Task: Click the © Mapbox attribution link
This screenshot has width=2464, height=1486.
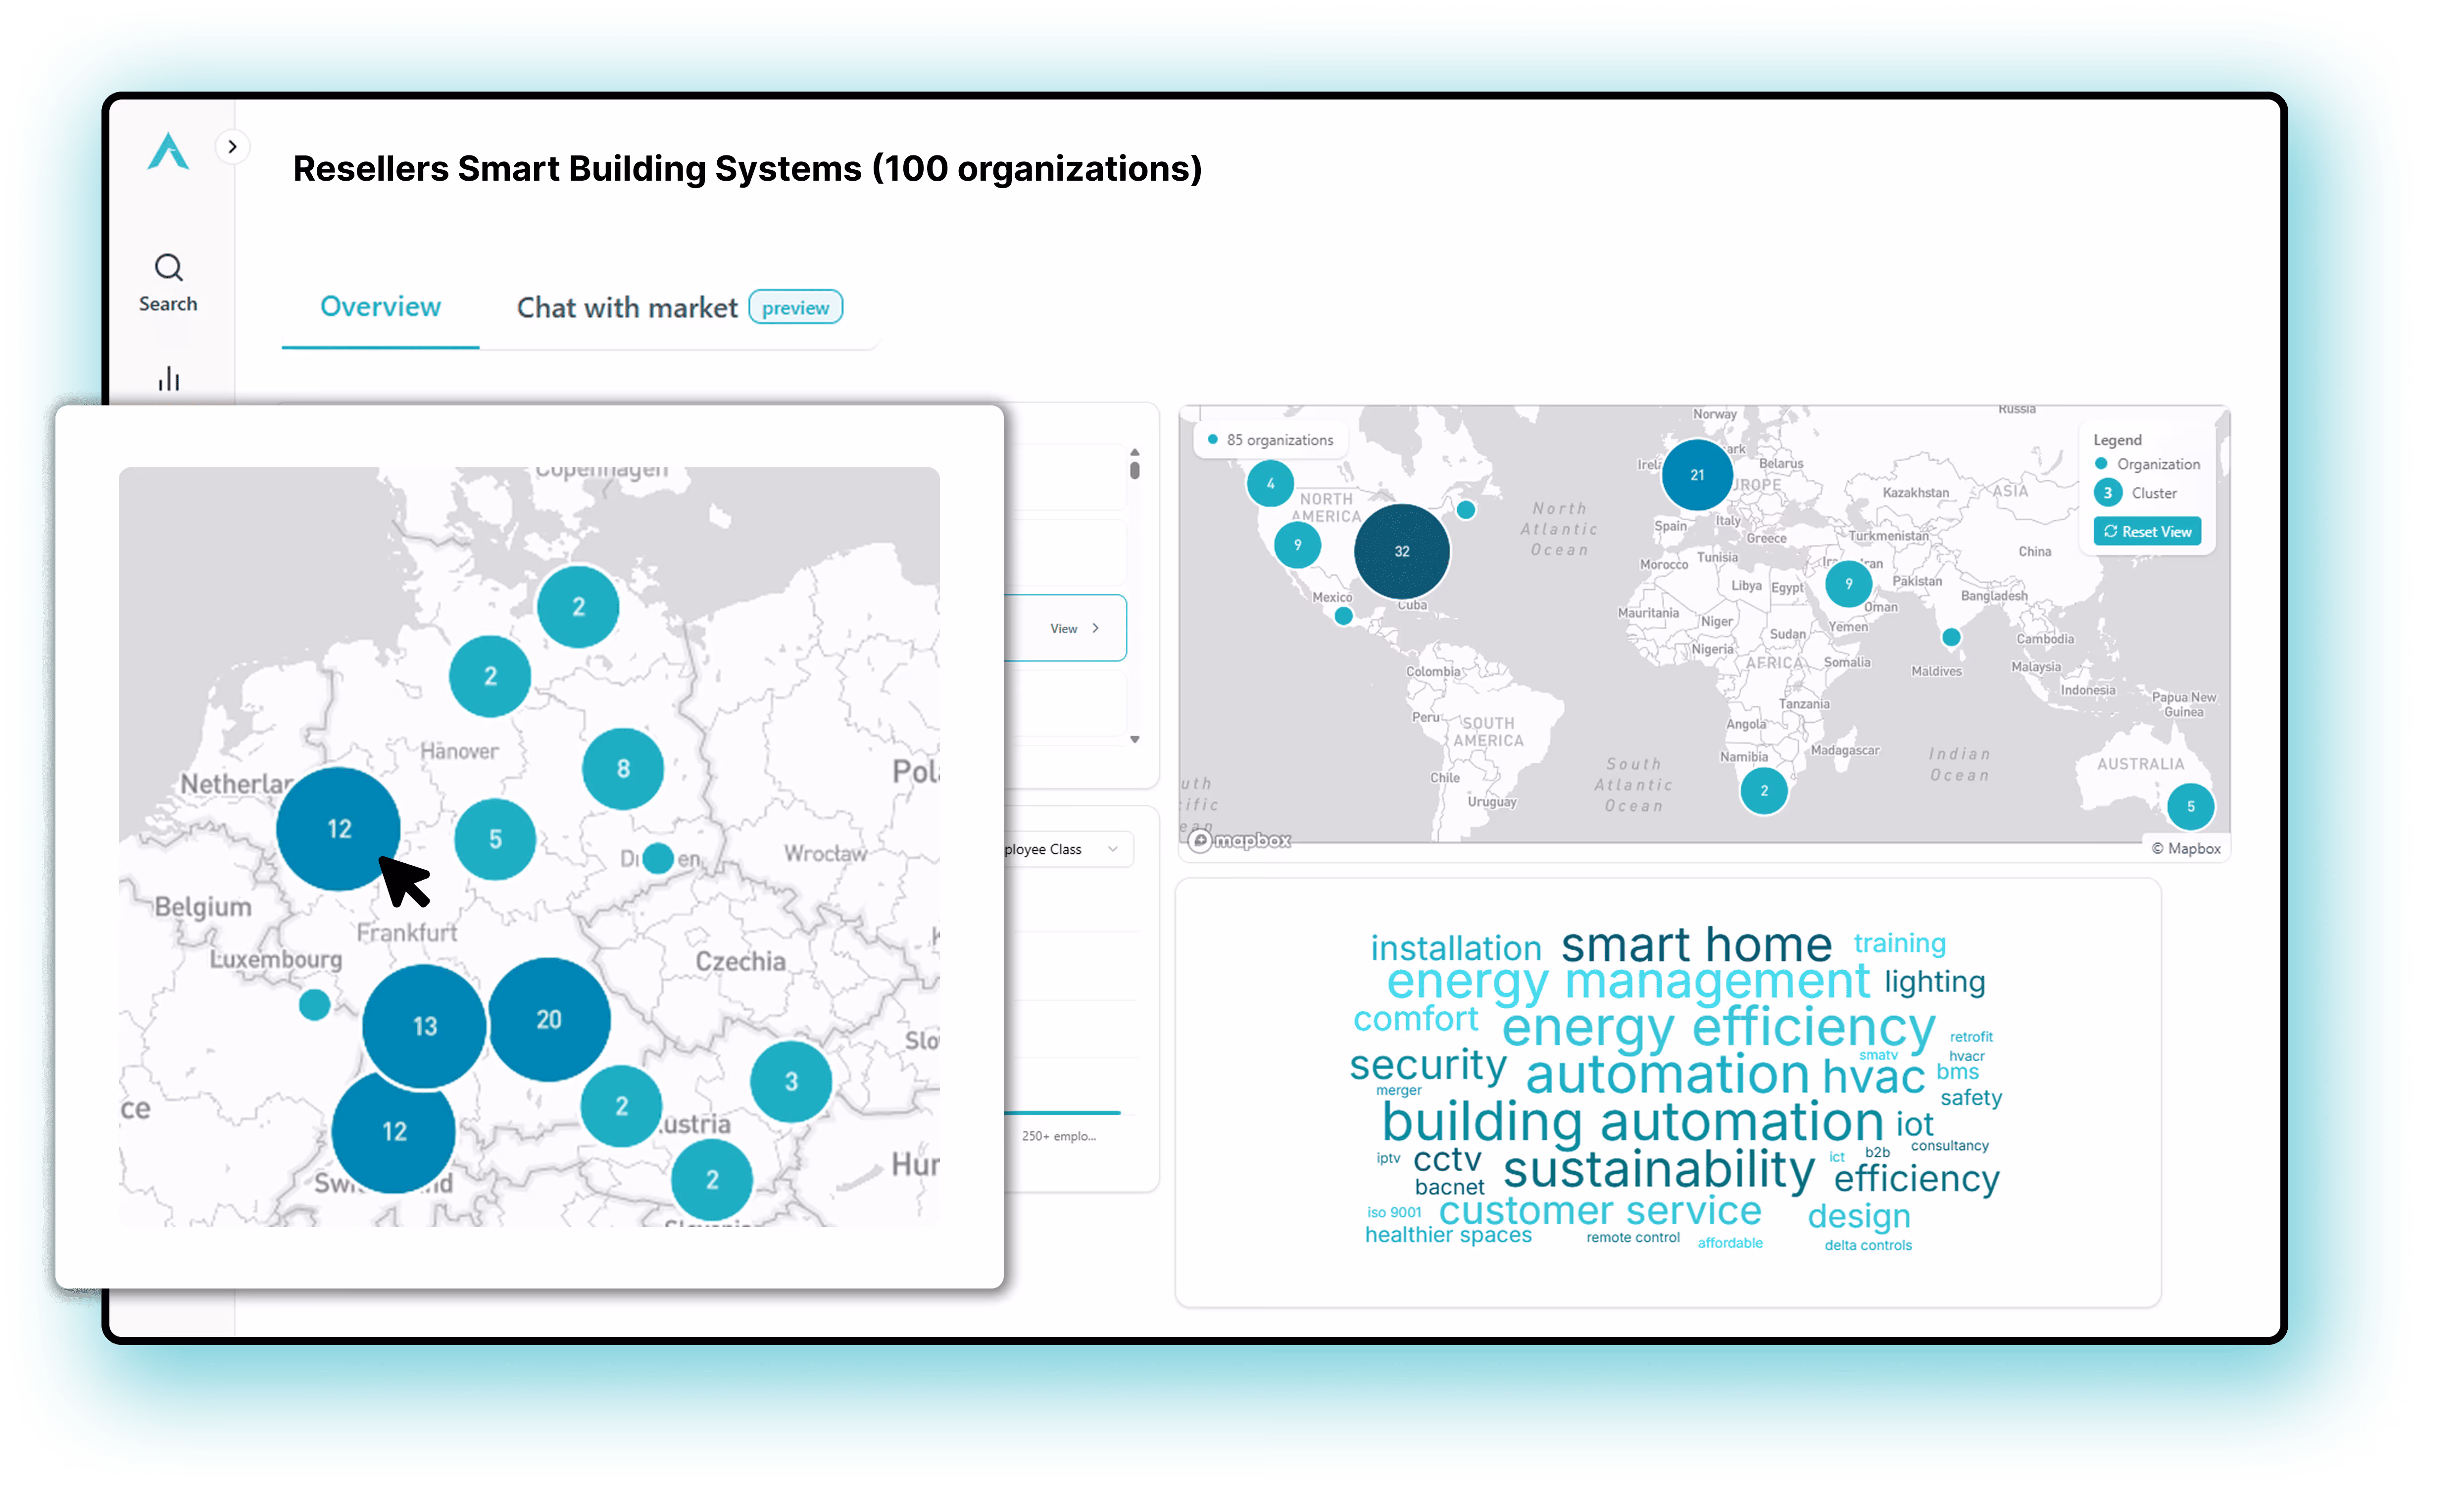Action: [2186, 848]
